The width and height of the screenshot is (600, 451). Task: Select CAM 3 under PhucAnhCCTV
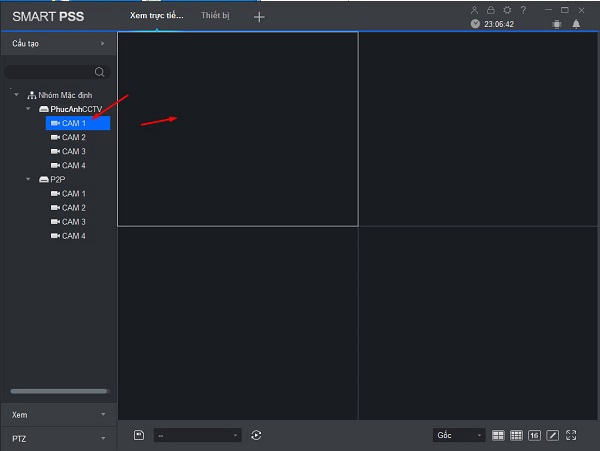pos(73,151)
